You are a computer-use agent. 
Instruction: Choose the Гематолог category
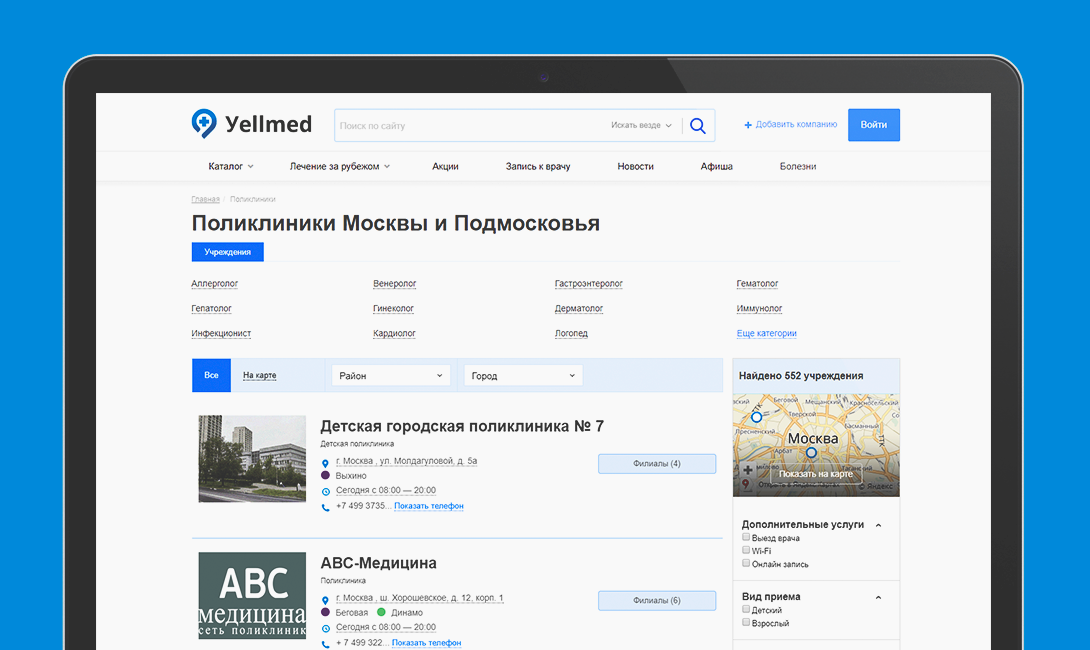[758, 284]
